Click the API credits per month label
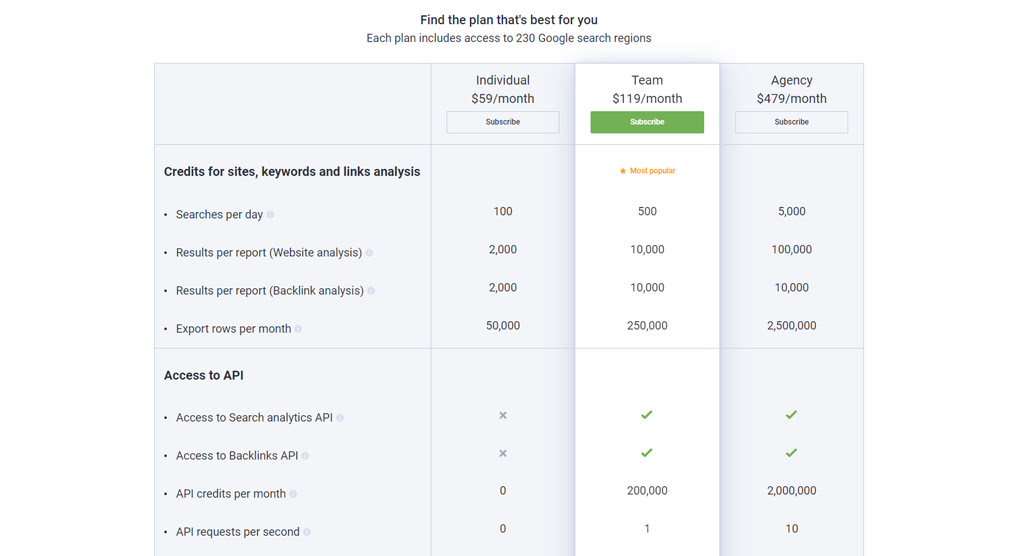The height and width of the screenshot is (556, 1028). [231, 494]
